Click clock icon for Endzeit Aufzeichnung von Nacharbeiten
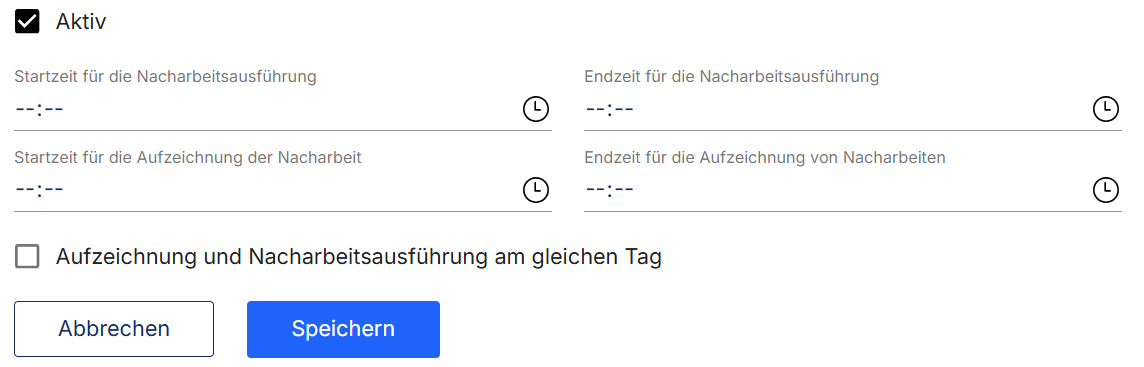1144x367 pixels. pos(1105,190)
